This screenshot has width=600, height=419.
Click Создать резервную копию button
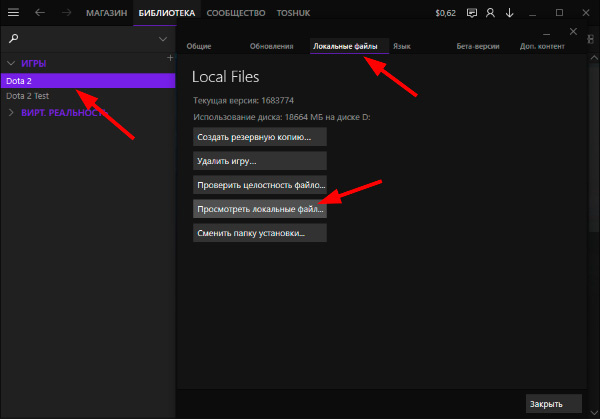pyautogui.click(x=260, y=137)
